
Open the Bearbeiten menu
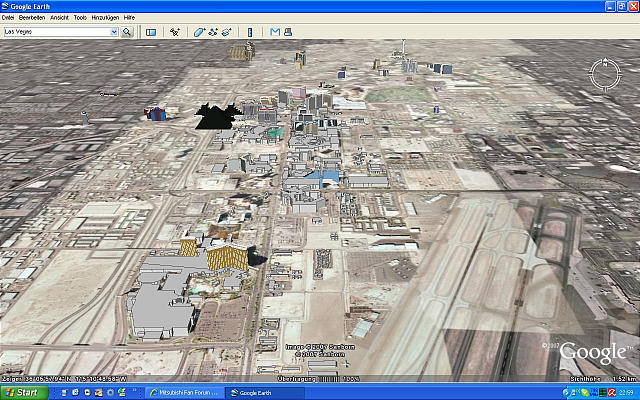click(32, 18)
